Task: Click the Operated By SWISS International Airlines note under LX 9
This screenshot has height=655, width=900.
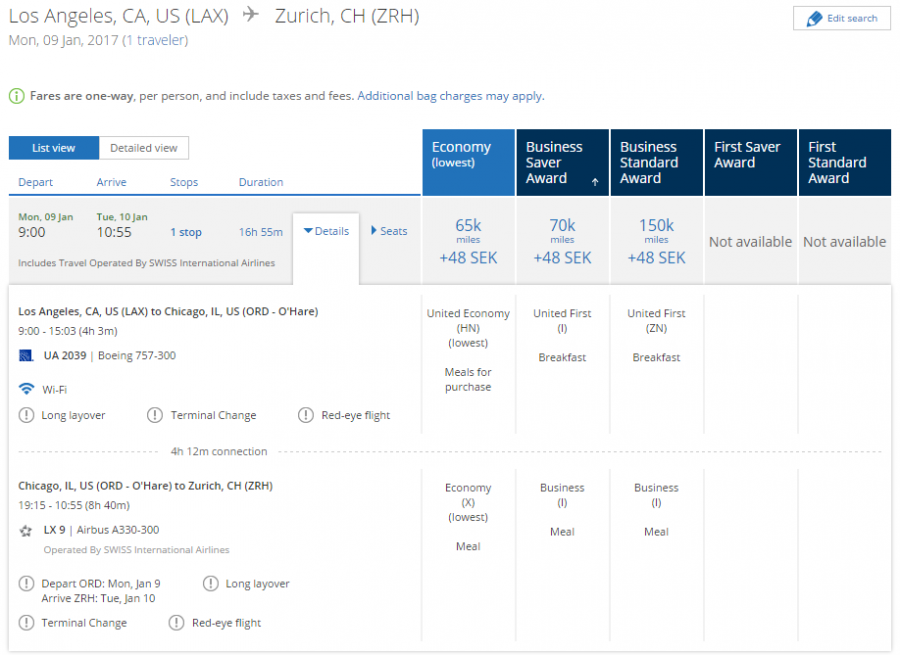Action: tap(137, 550)
